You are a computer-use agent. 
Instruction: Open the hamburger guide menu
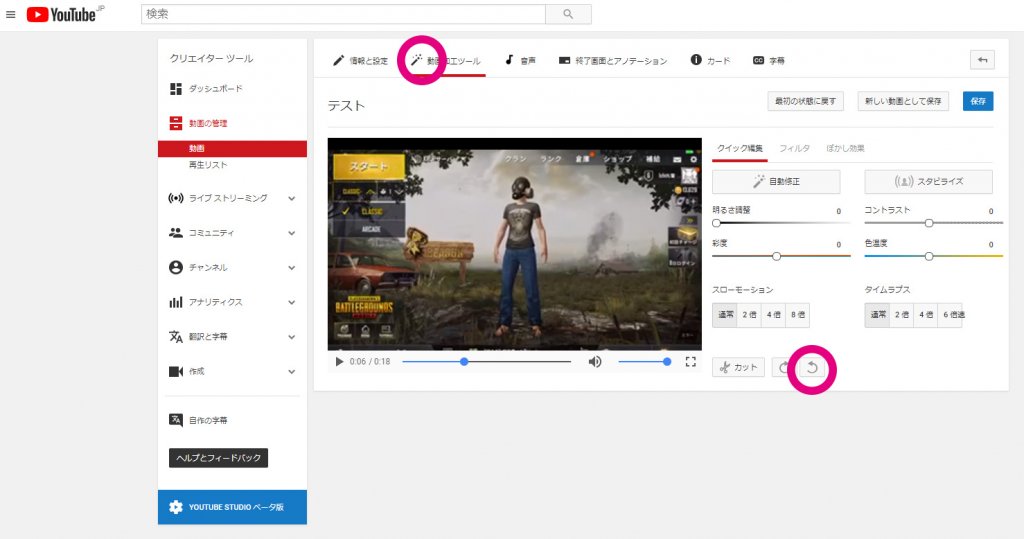tap(10, 14)
